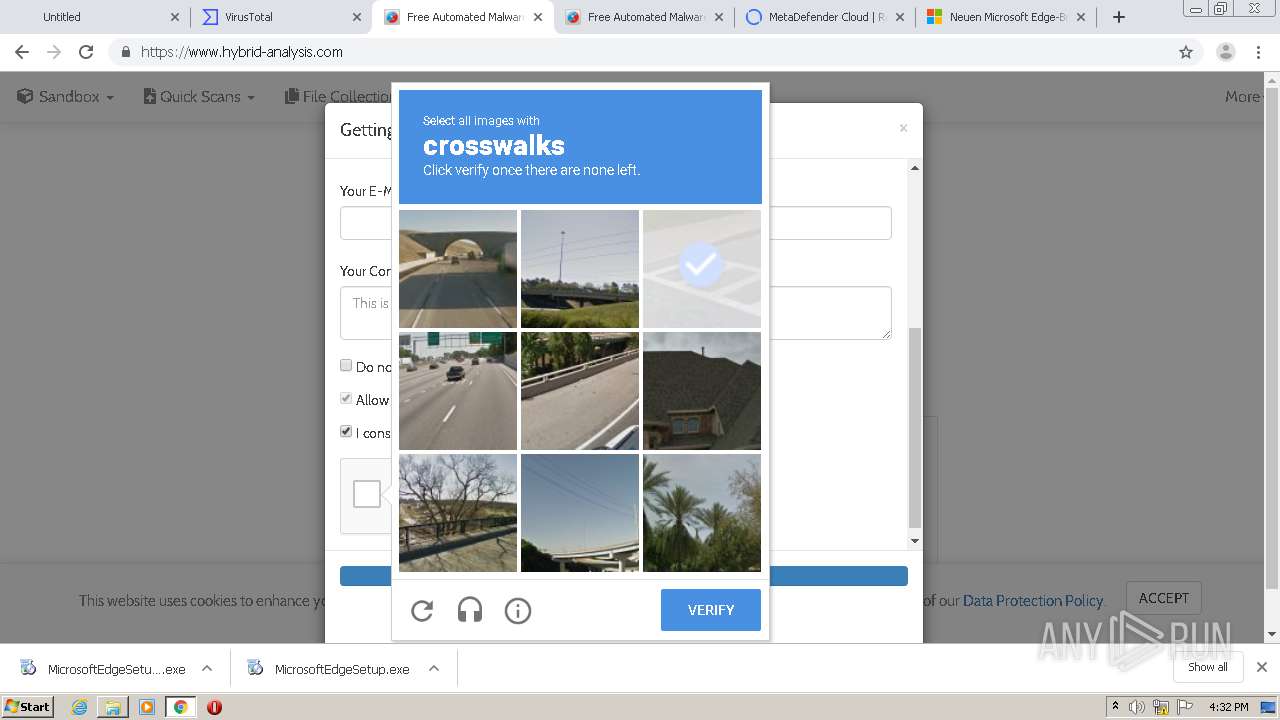
Task: Open Chrome three-dot menu
Action: click(x=1259, y=52)
